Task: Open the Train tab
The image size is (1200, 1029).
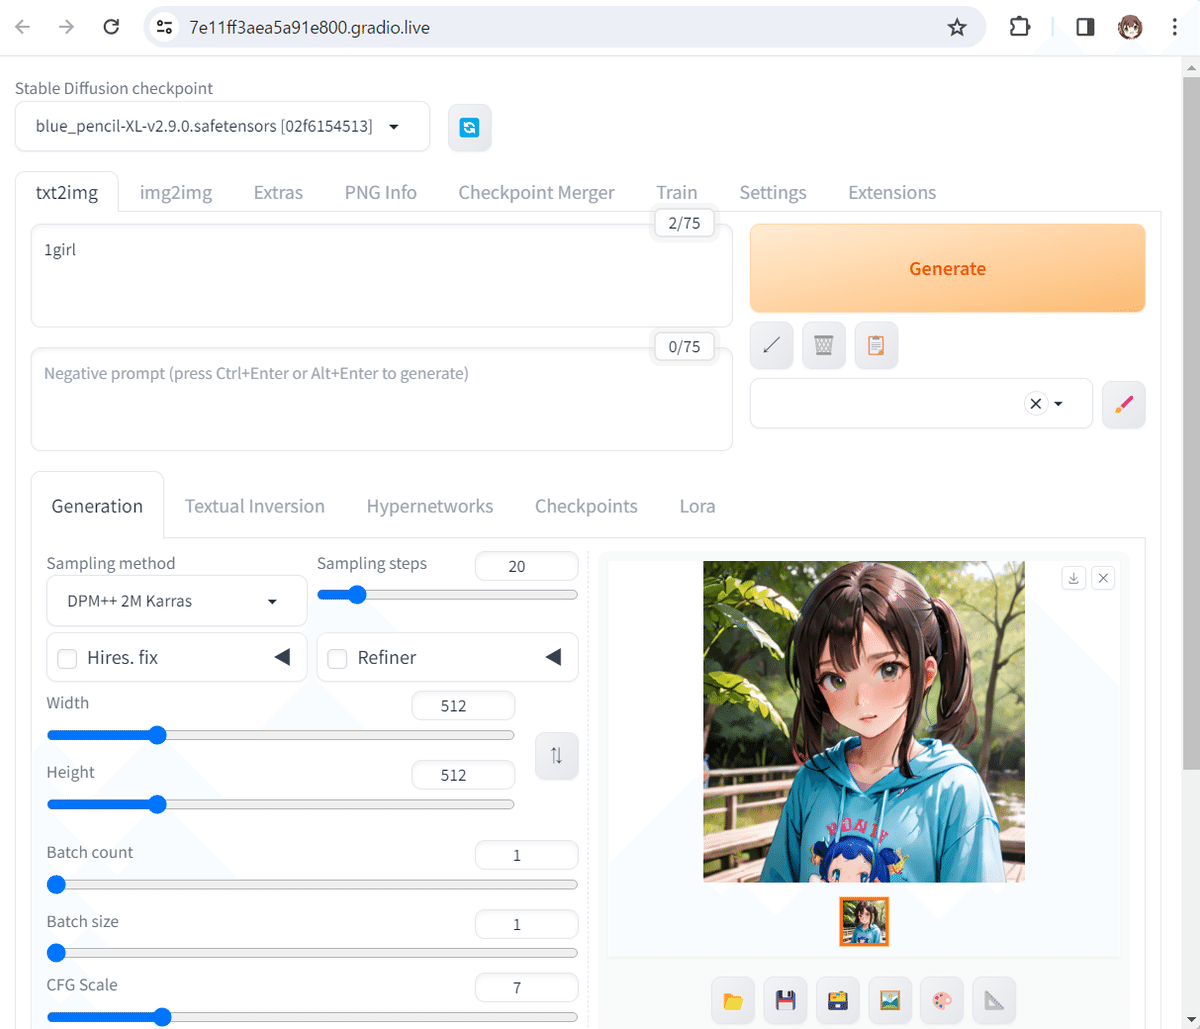Action: [677, 192]
